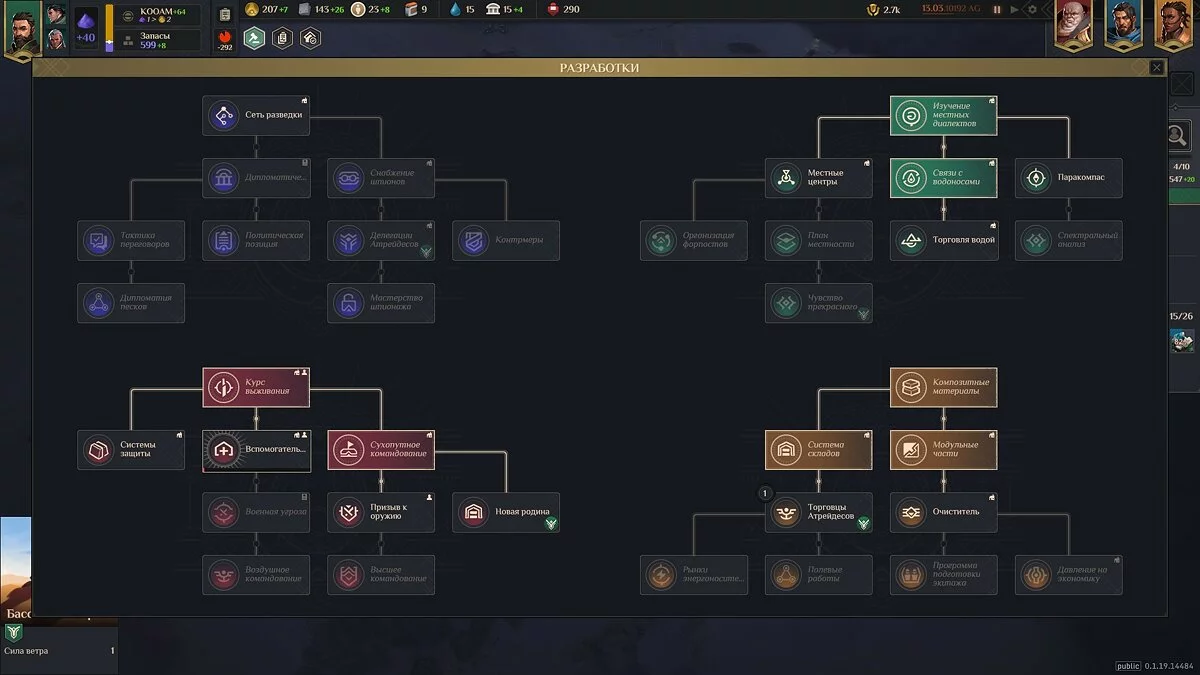Select the Полевые работы development
The height and width of the screenshot is (675, 1200).
819,575
